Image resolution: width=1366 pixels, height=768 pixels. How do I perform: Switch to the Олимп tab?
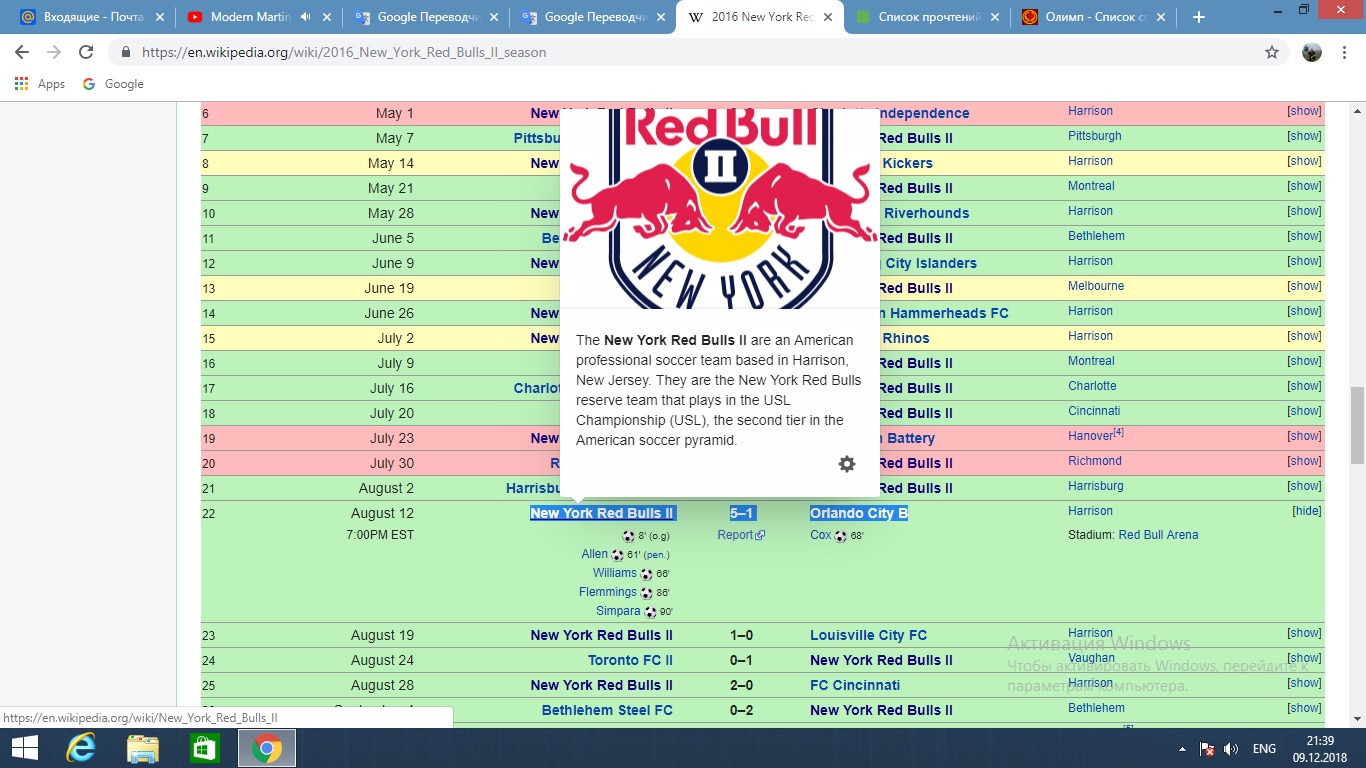(1091, 17)
